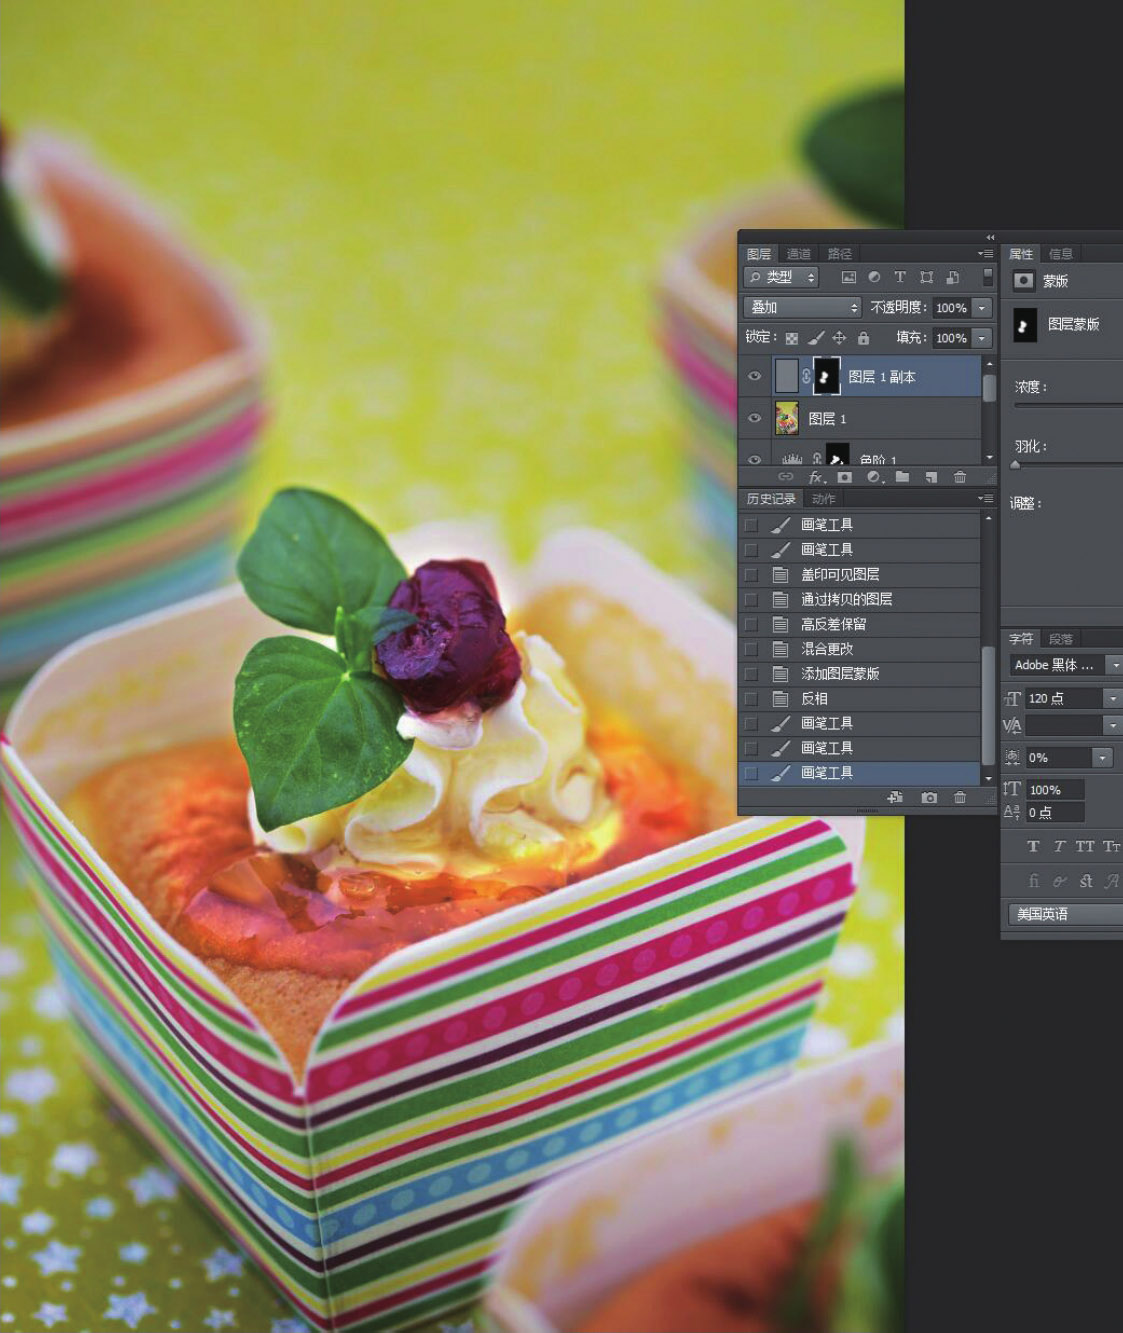This screenshot has width=1123, height=1333.
Task: Toggle visibility of 图层 1 layer
Action: [755, 419]
